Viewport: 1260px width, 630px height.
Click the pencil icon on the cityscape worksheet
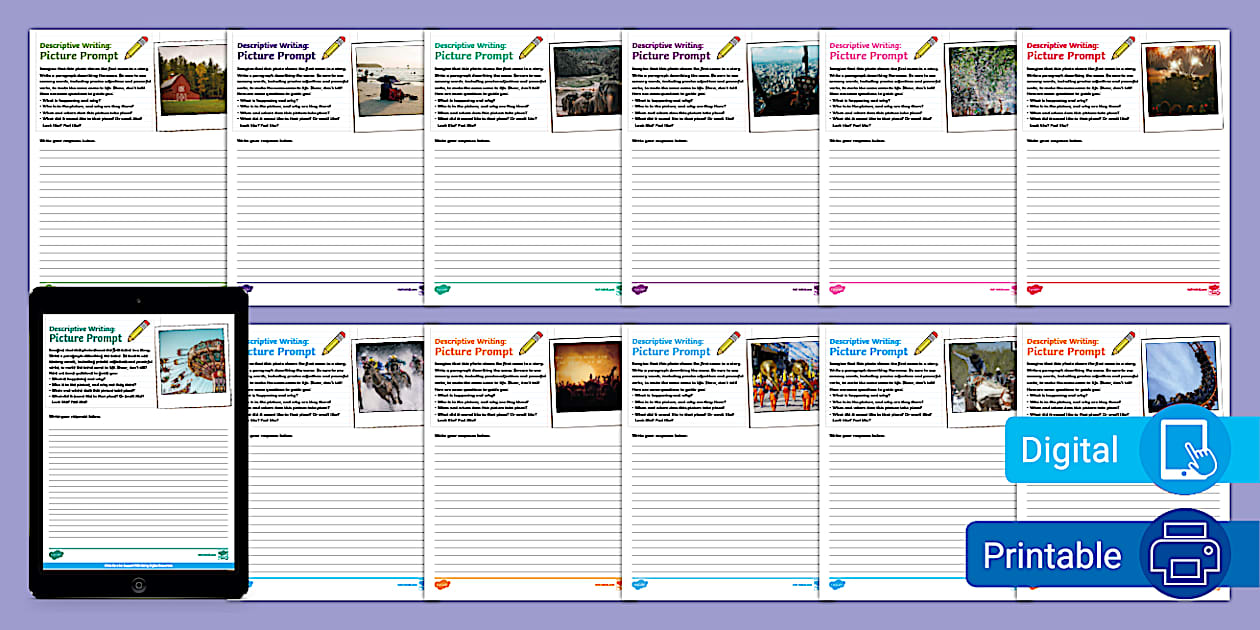click(x=728, y=48)
